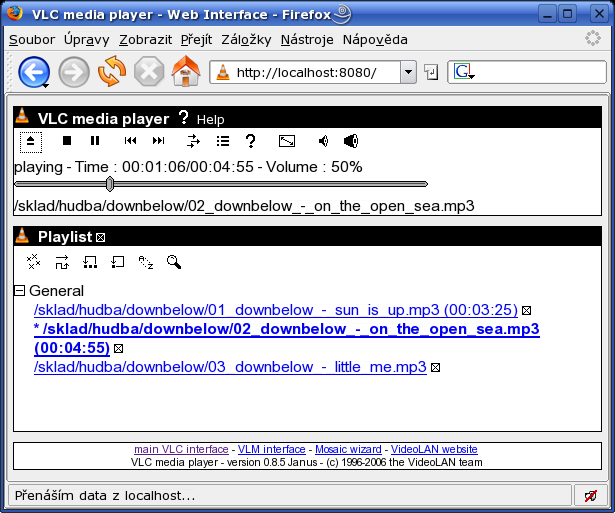The image size is (615, 513).
Task: Open Help in the VLC header
Action: (210, 120)
